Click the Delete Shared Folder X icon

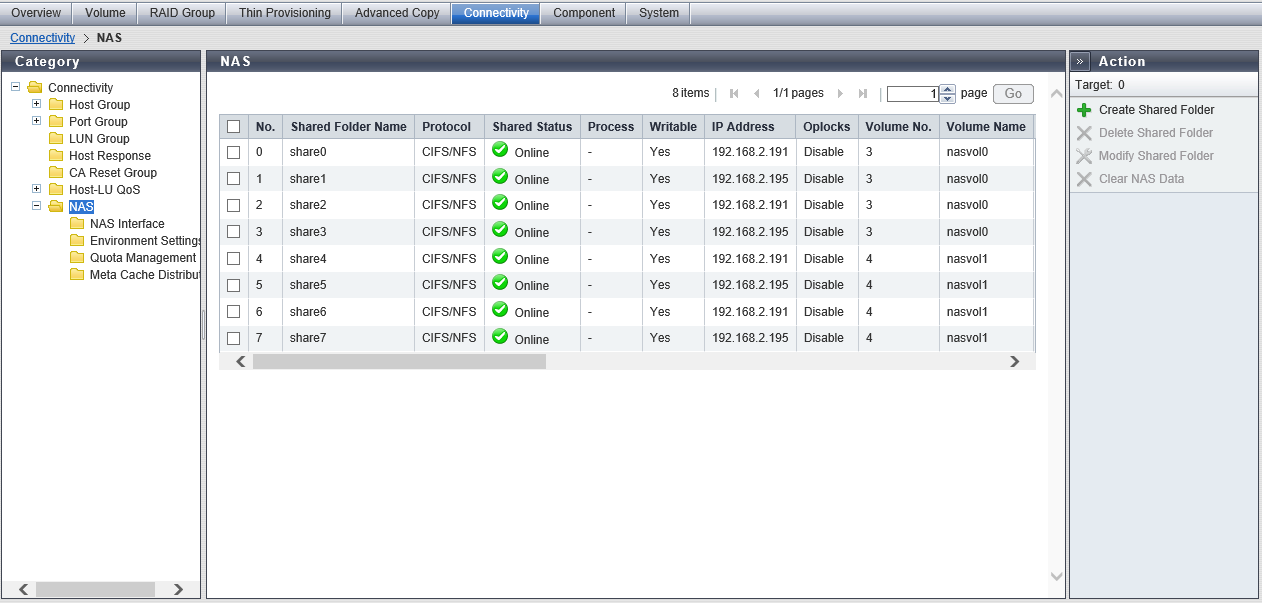coord(1084,133)
